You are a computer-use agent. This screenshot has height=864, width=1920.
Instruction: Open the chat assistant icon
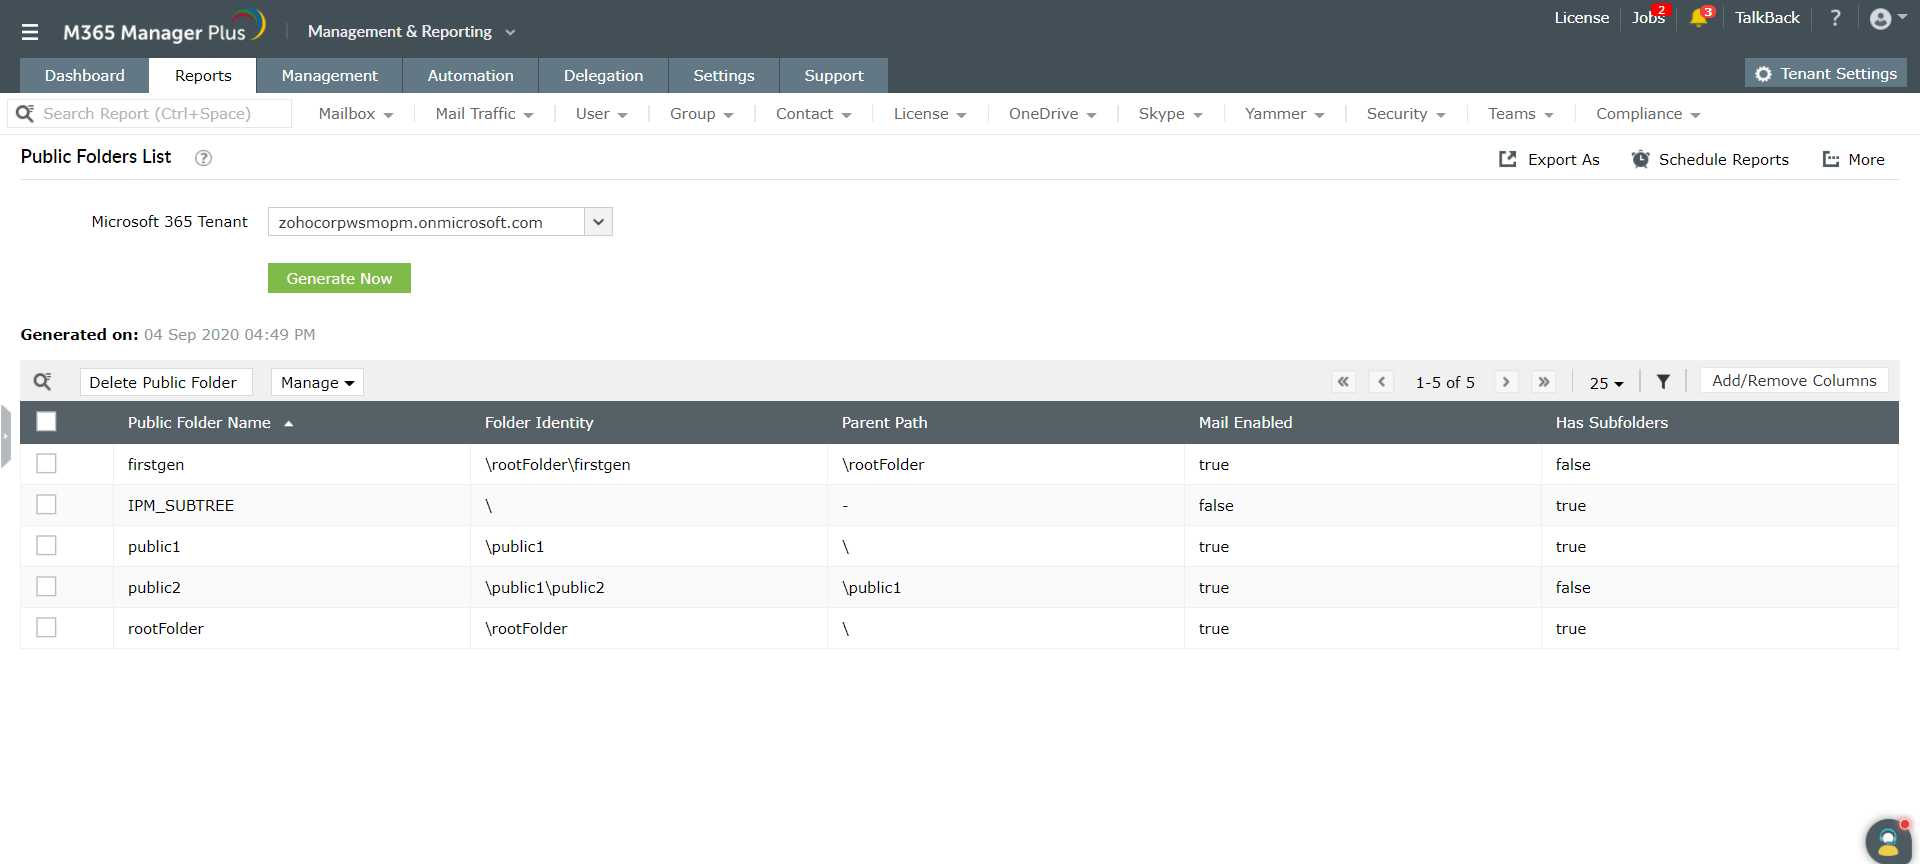coord(1887,840)
